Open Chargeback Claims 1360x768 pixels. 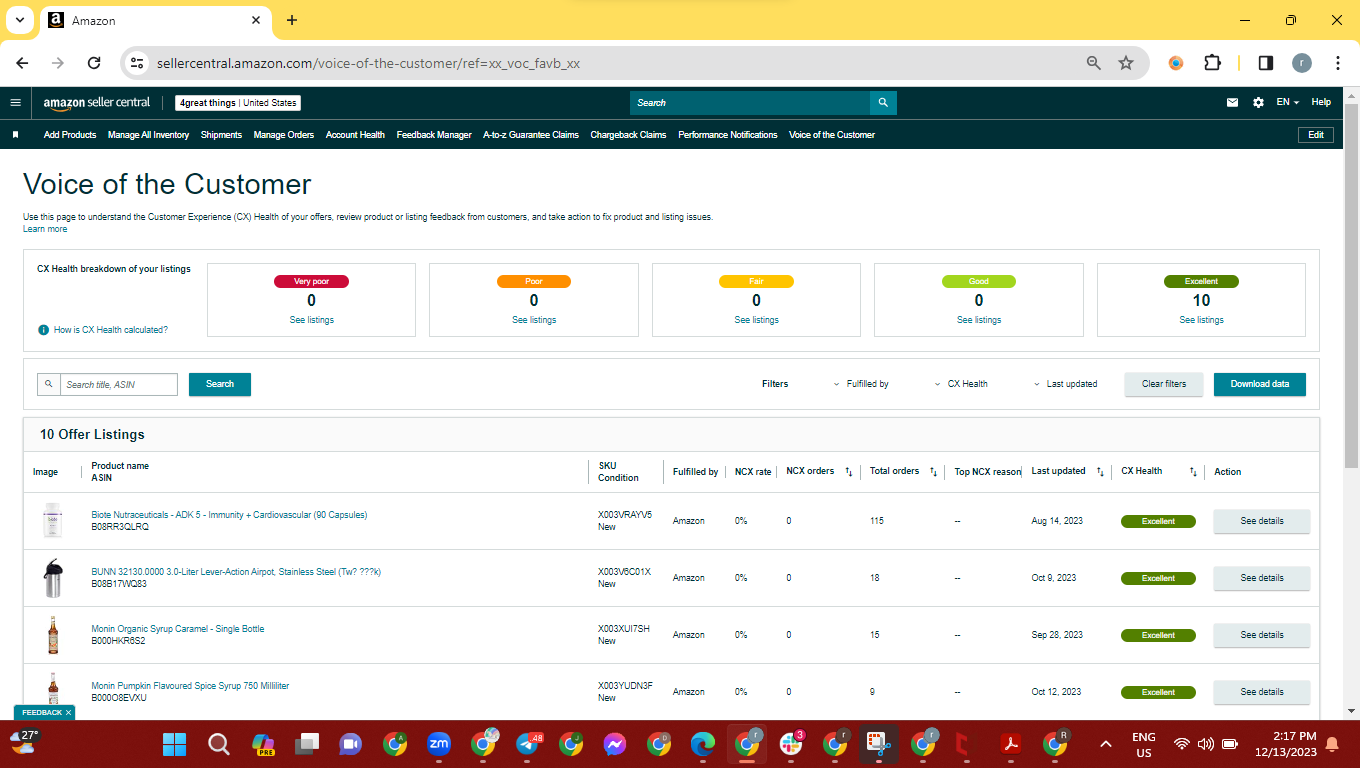click(628, 135)
